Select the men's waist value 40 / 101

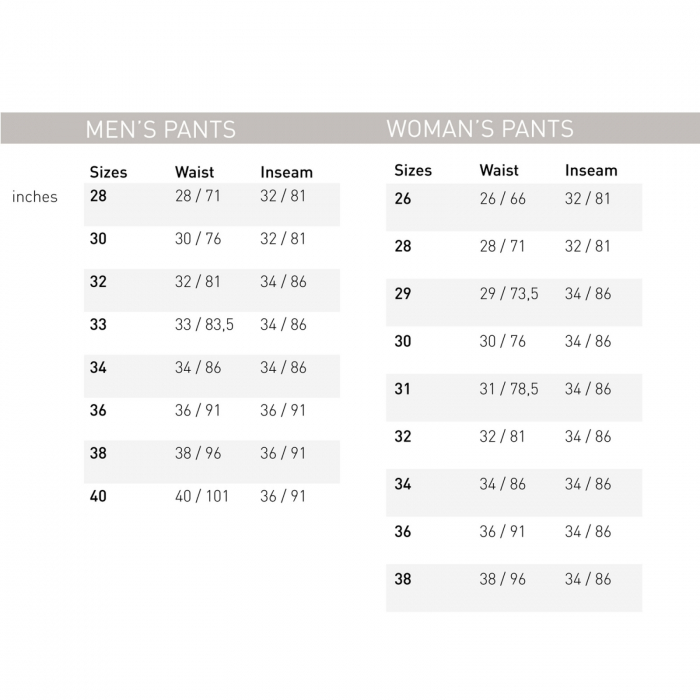point(203,496)
